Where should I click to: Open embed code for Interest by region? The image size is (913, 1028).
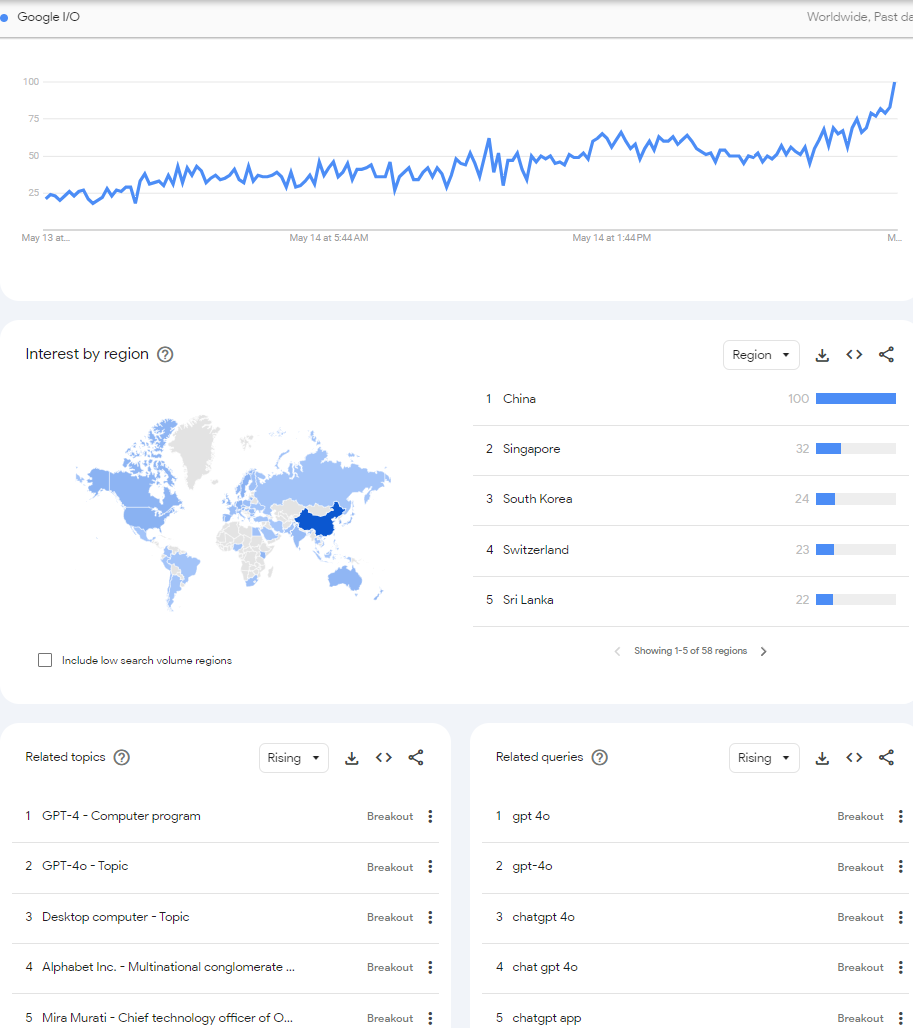[854, 355]
